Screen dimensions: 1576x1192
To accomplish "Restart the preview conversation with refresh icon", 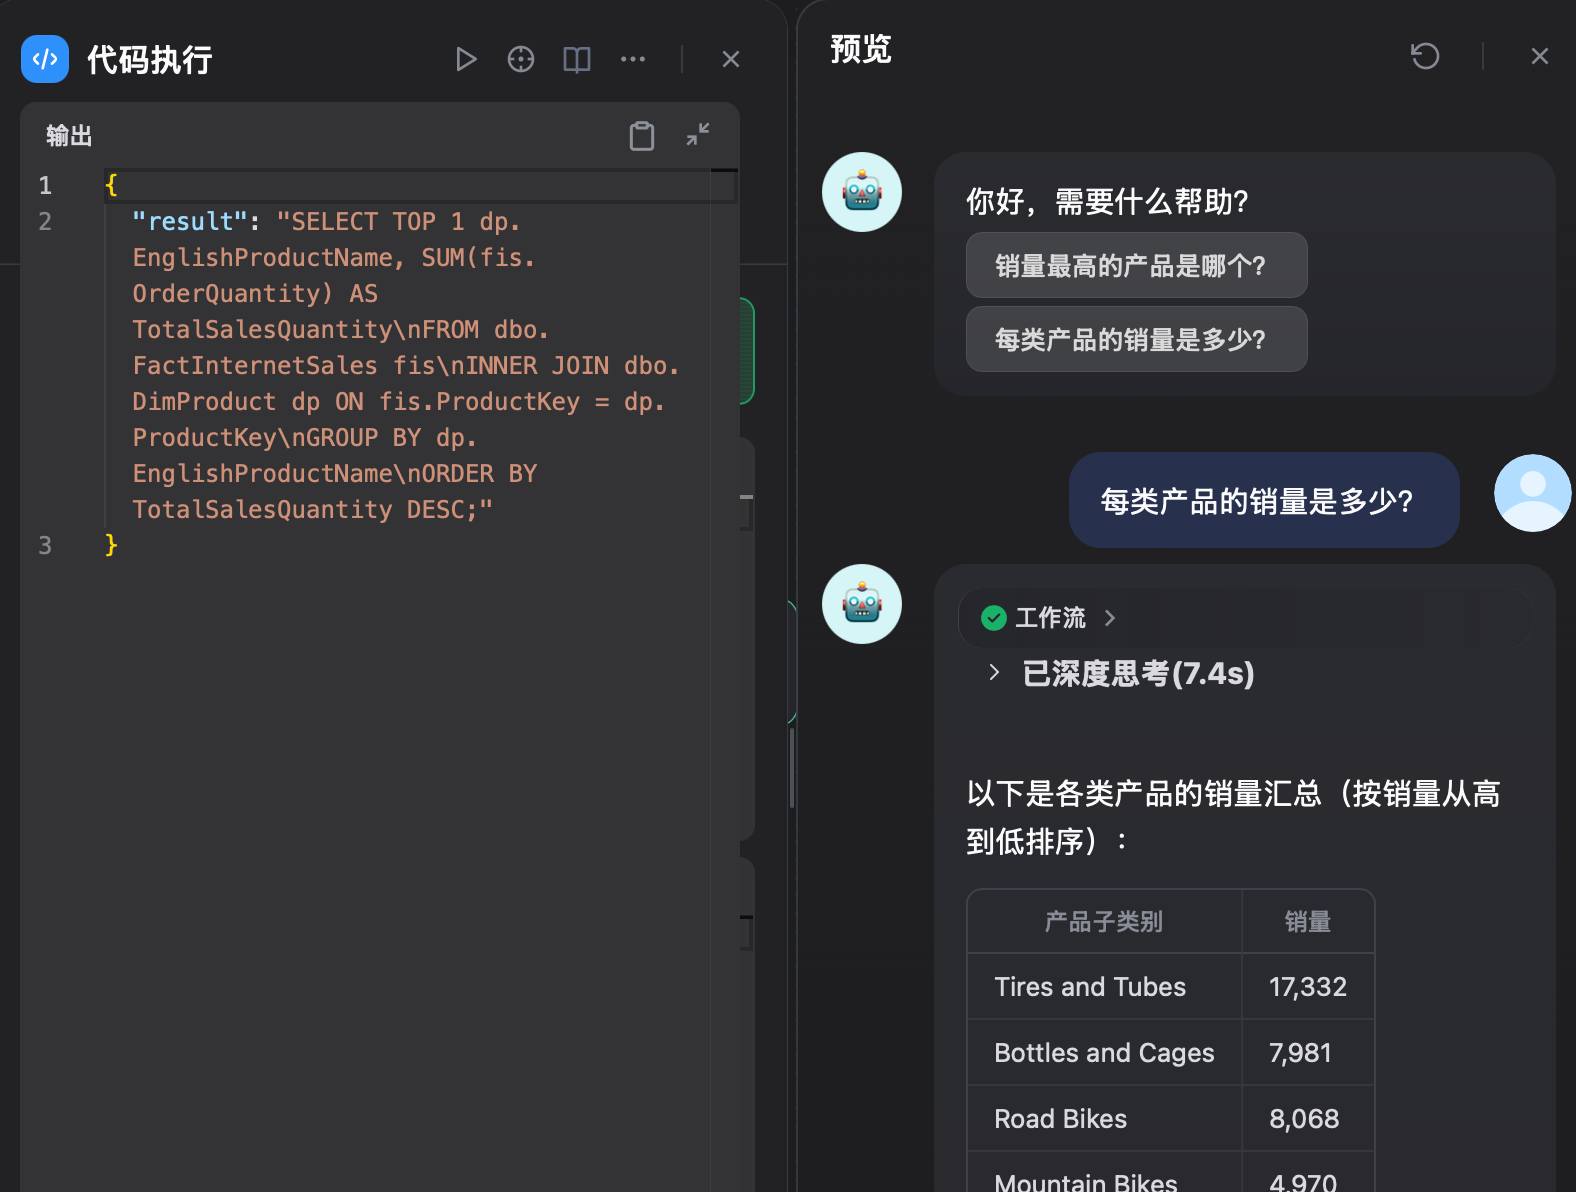I will 1425,56.
